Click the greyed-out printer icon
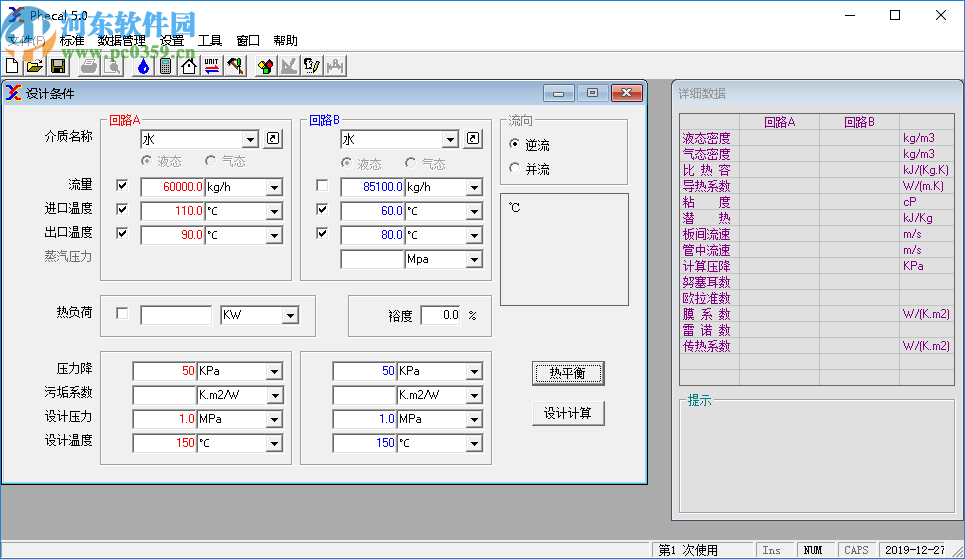This screenshot has width=965, height=559. coord(89,66)
